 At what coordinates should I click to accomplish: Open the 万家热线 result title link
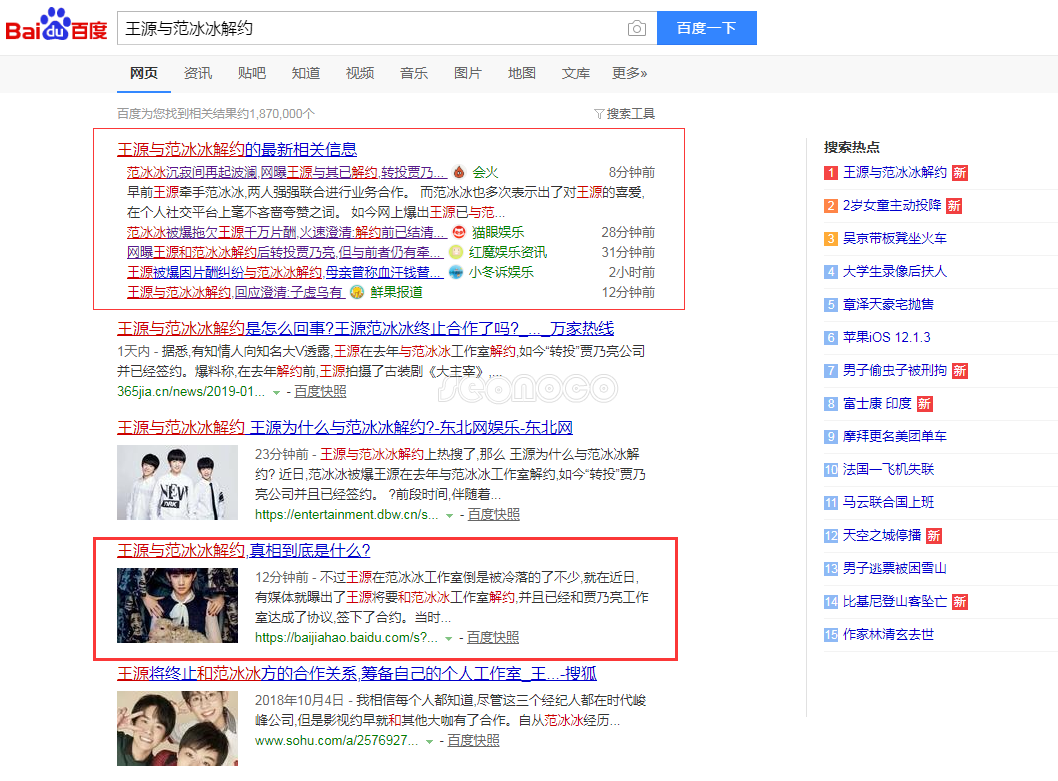(366, 328)
